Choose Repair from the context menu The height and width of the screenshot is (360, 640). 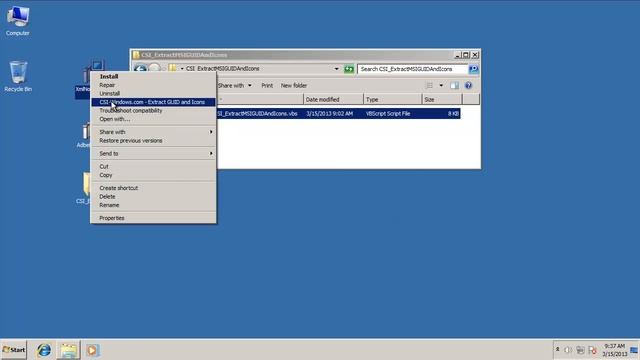coord(153,85)
